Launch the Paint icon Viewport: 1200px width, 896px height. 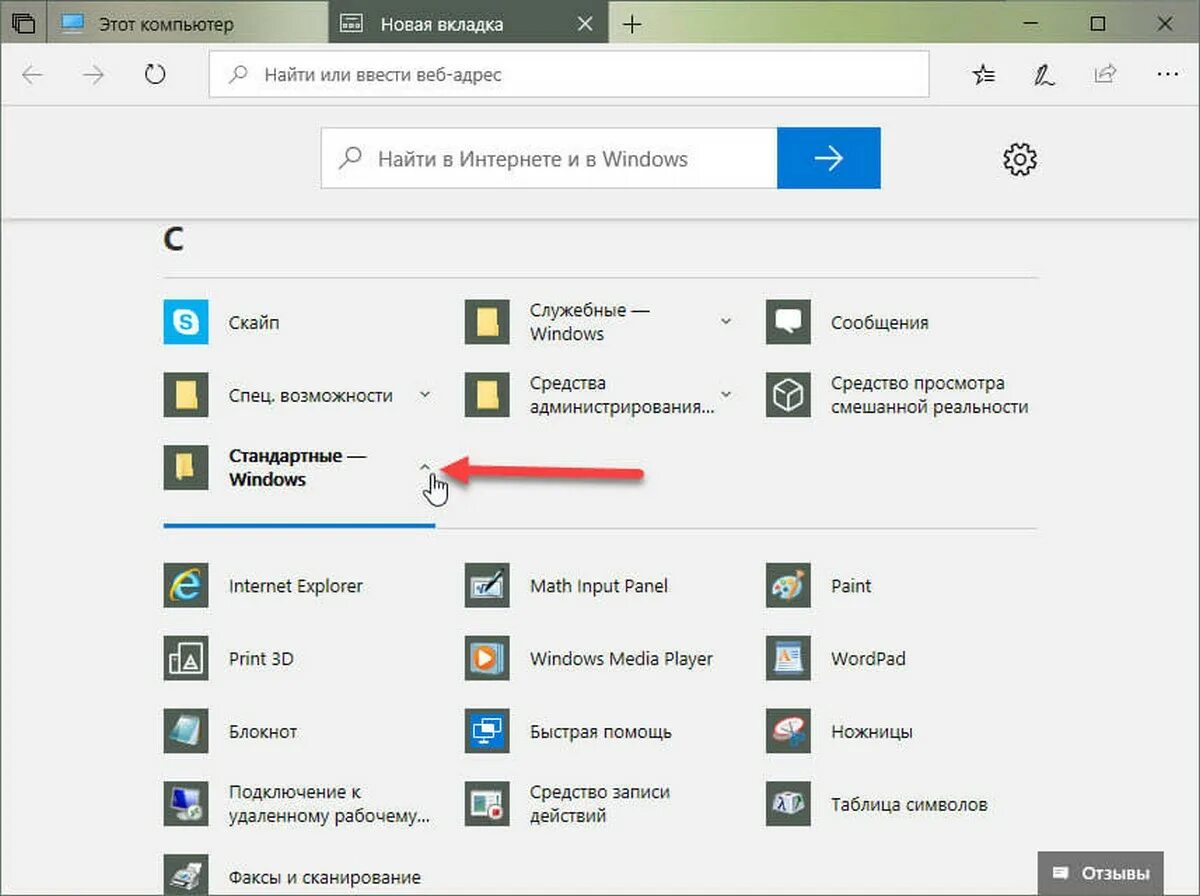point(789,586)
